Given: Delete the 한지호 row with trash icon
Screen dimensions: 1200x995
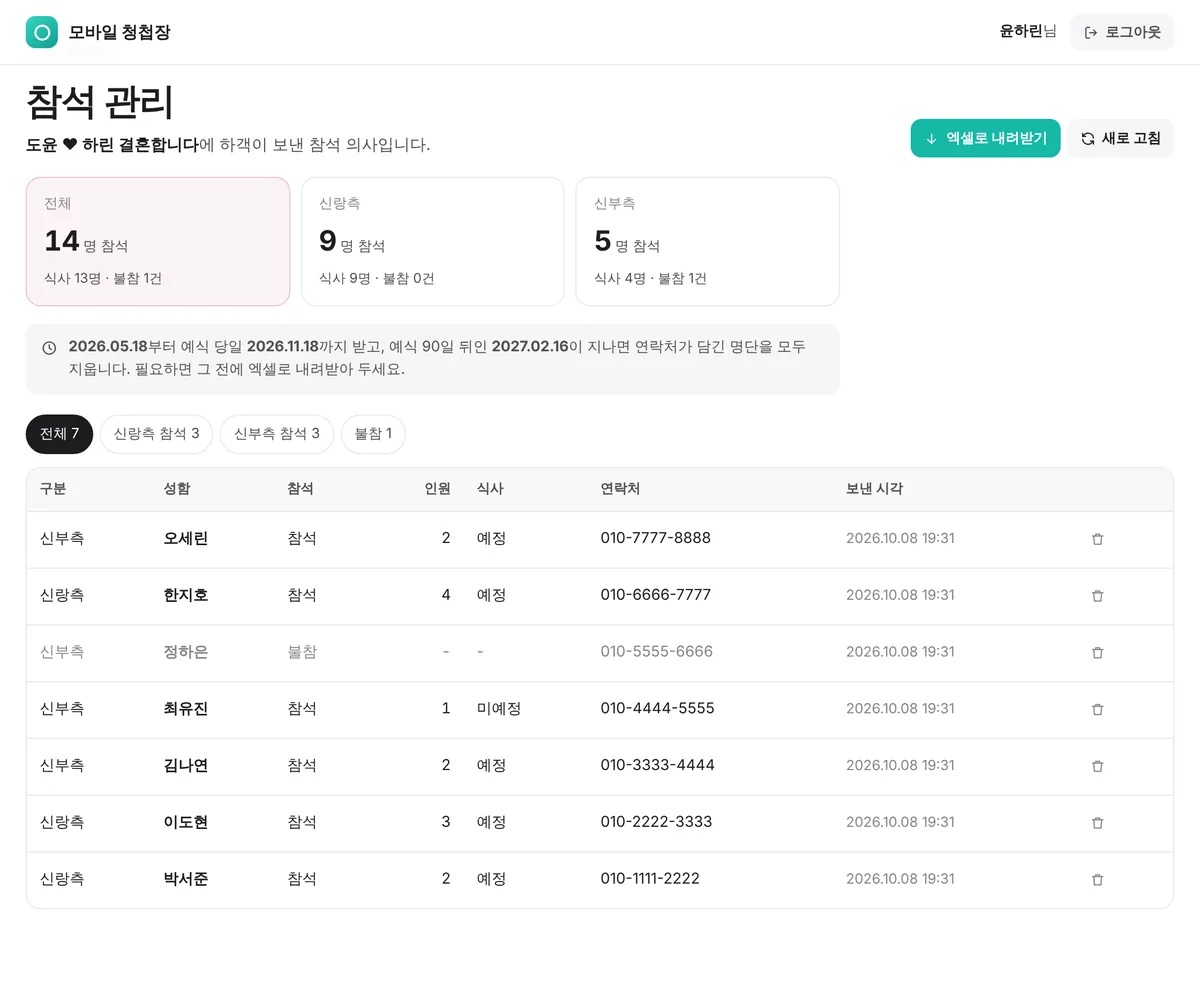Looking at the screenshot, I should tap(1097, 596).
